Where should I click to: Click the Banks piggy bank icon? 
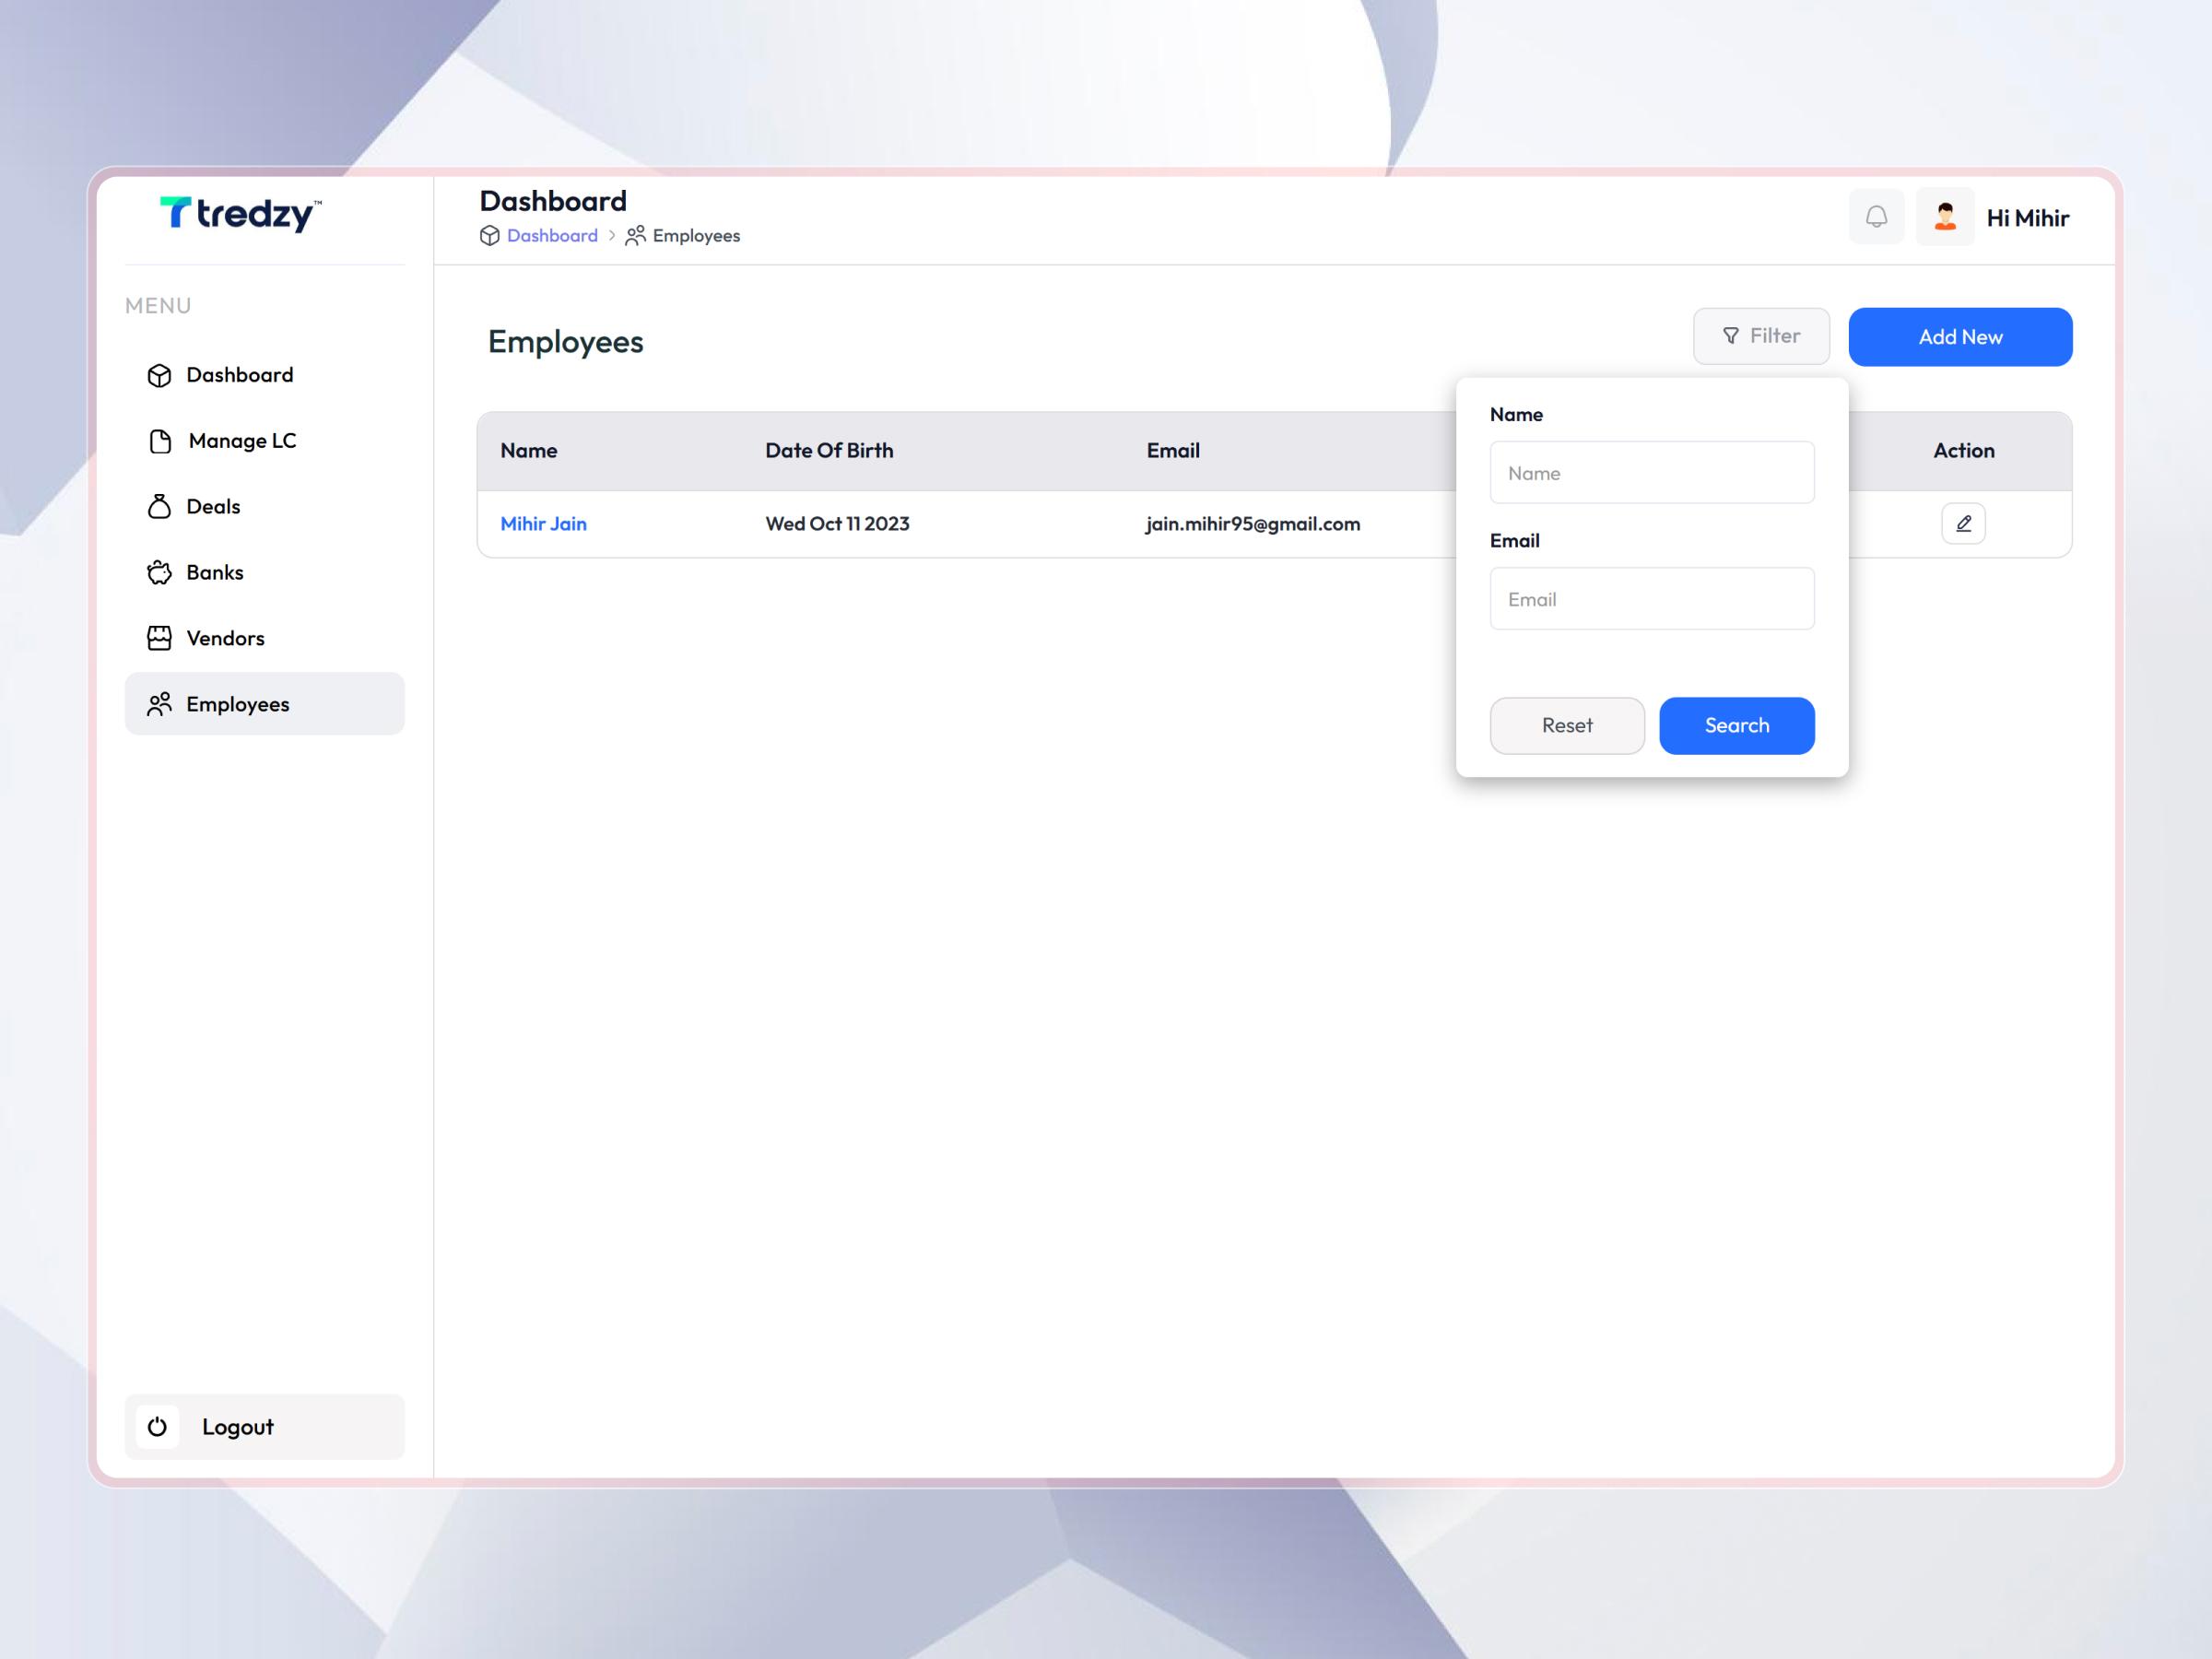coord(160,572)
